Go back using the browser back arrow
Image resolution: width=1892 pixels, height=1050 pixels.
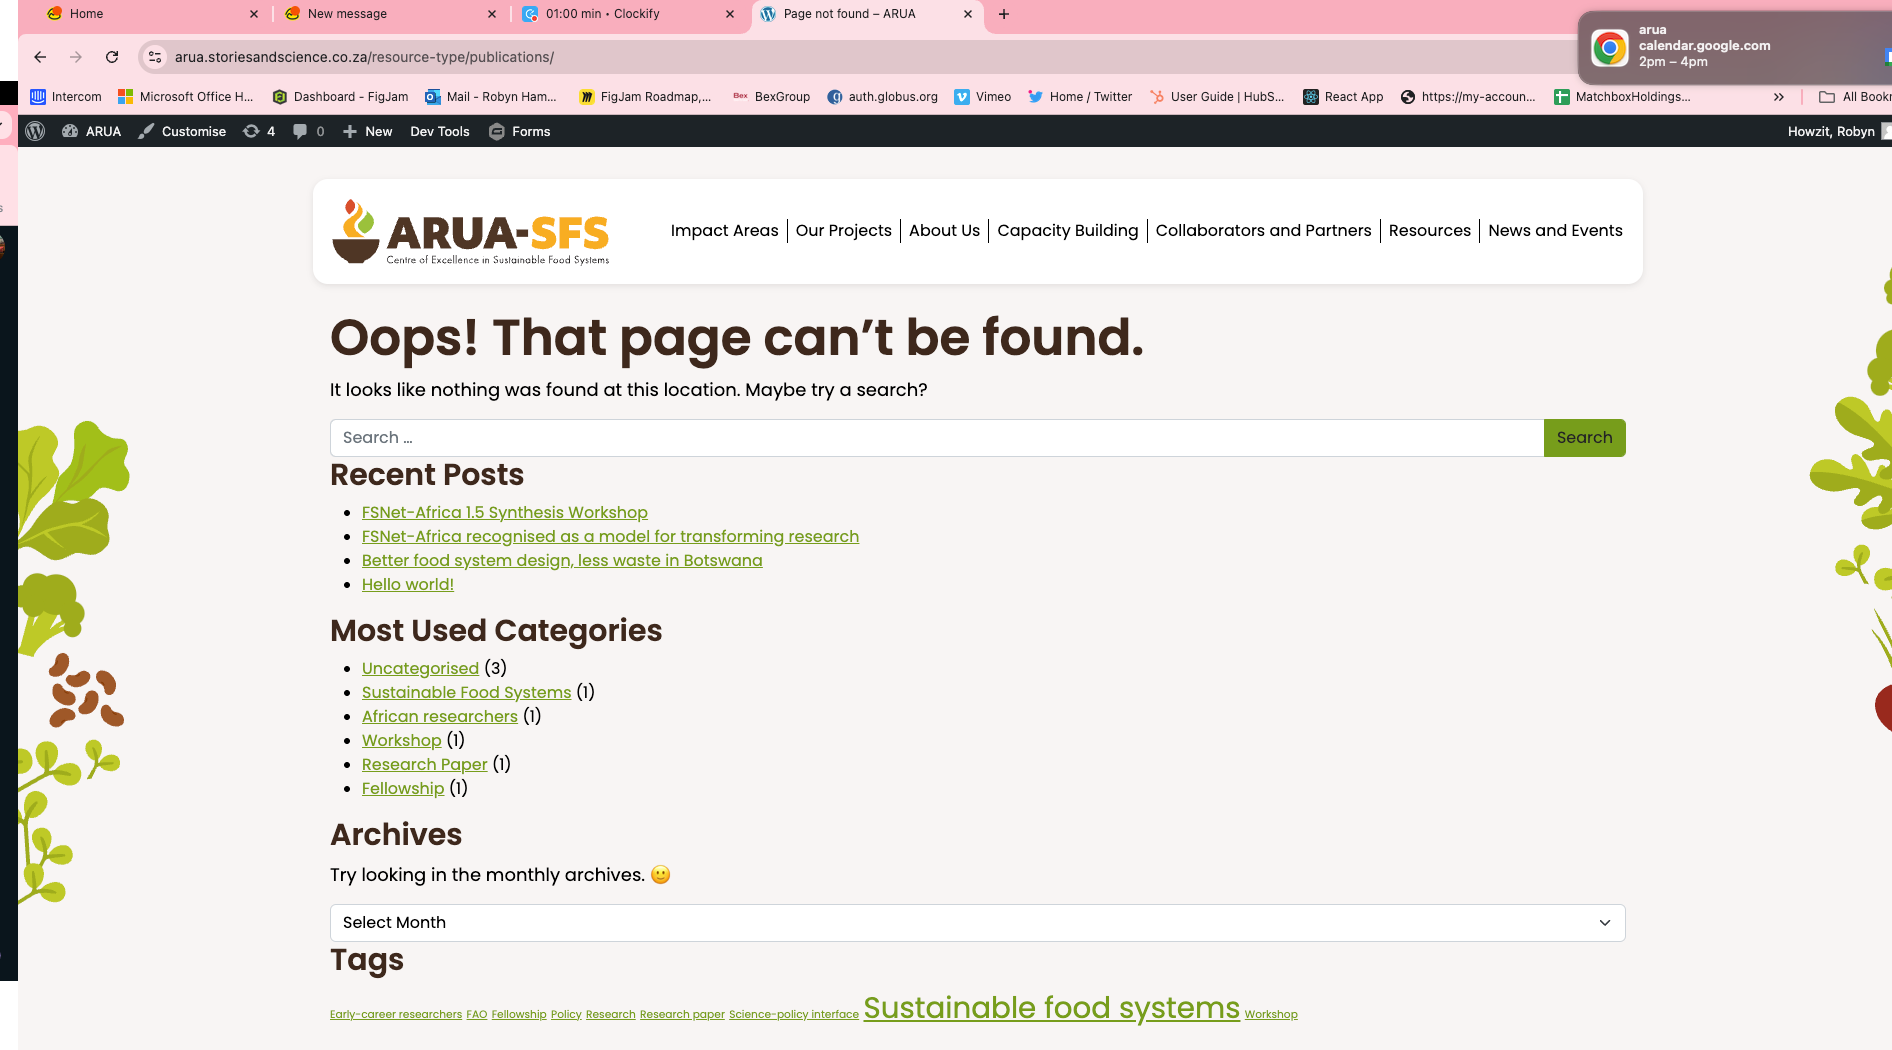click(40, 57)
